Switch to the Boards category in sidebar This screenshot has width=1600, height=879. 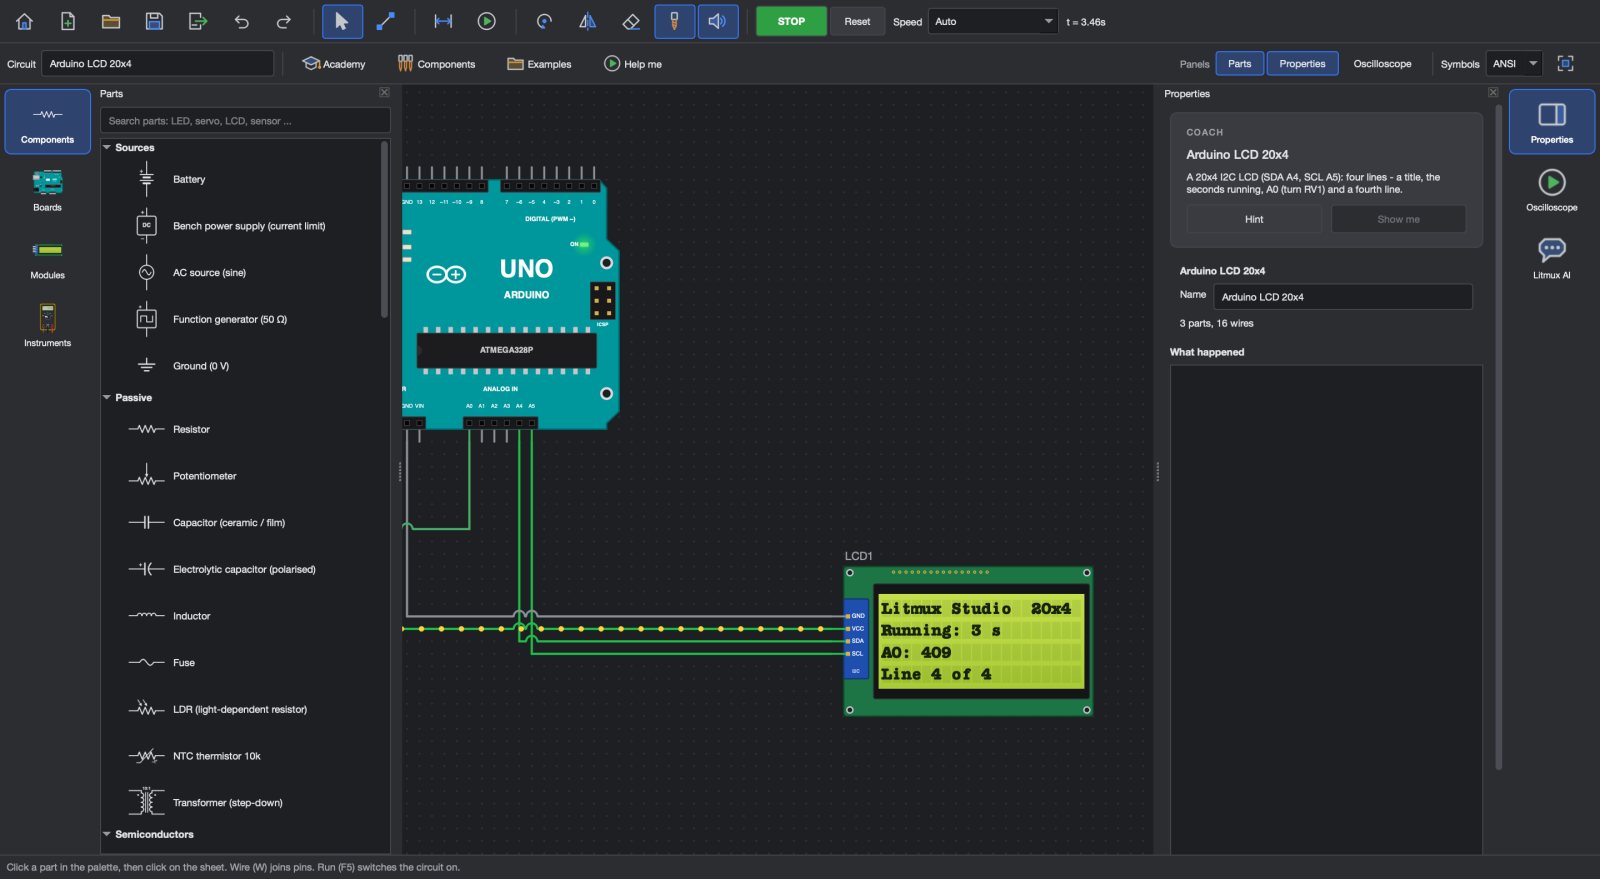(47, 190)
